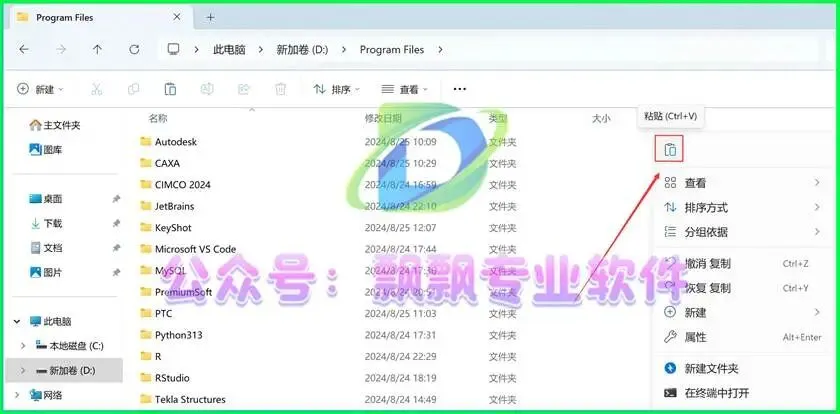Expand the 此电脑 tree node
840x414 pixels.
coord(17,322)
